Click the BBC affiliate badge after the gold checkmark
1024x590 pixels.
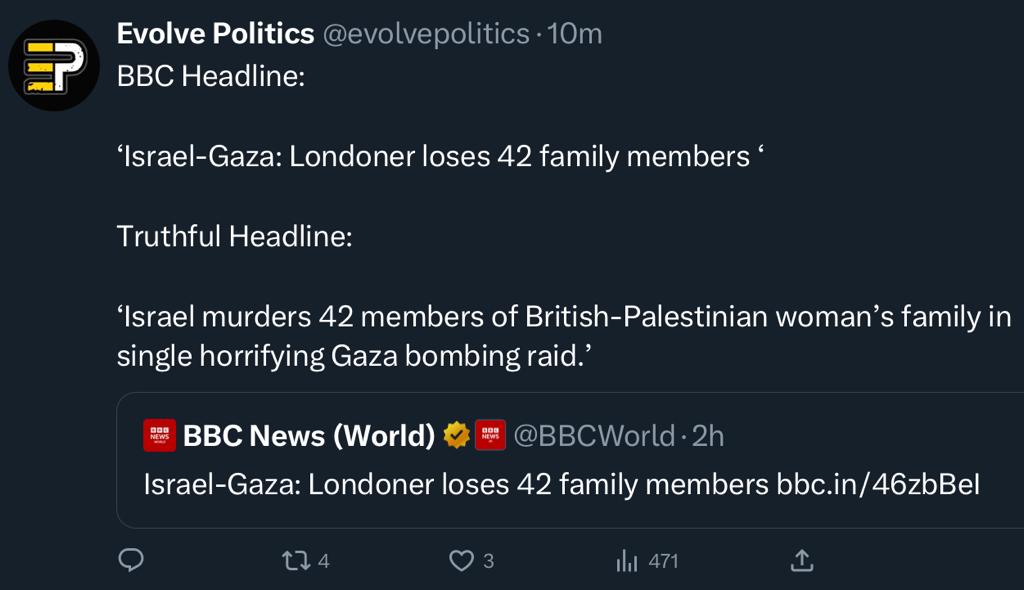(x=489, y=435)
